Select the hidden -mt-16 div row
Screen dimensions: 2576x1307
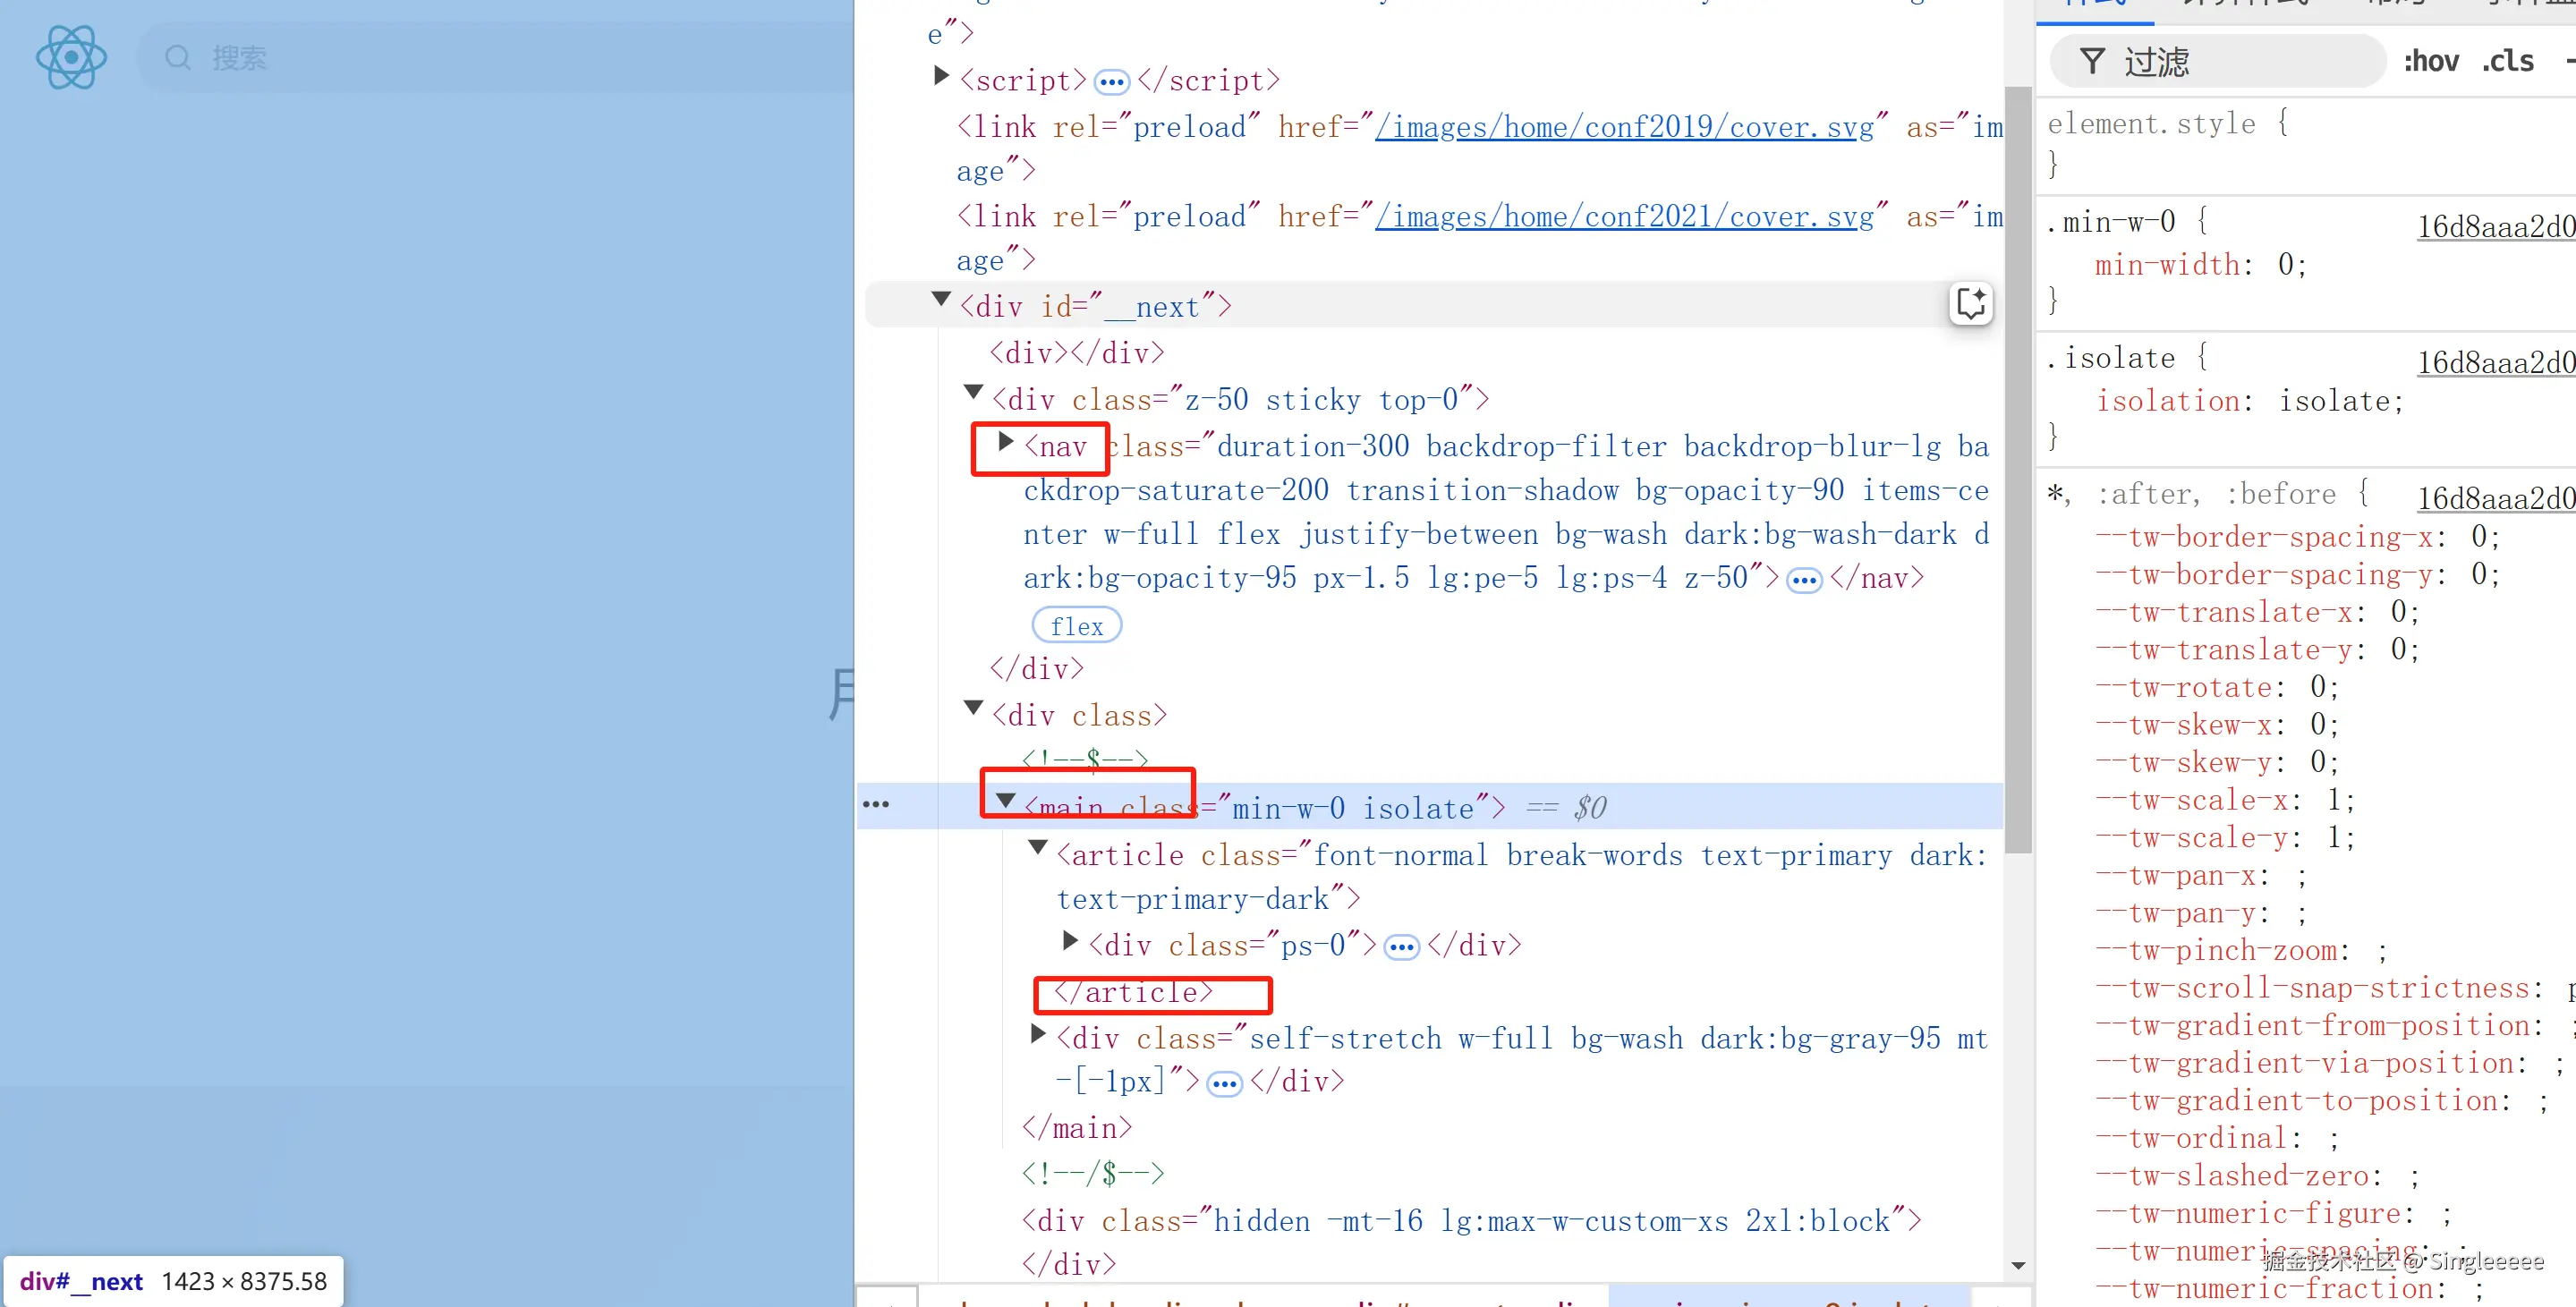tap(1471, 1222)
